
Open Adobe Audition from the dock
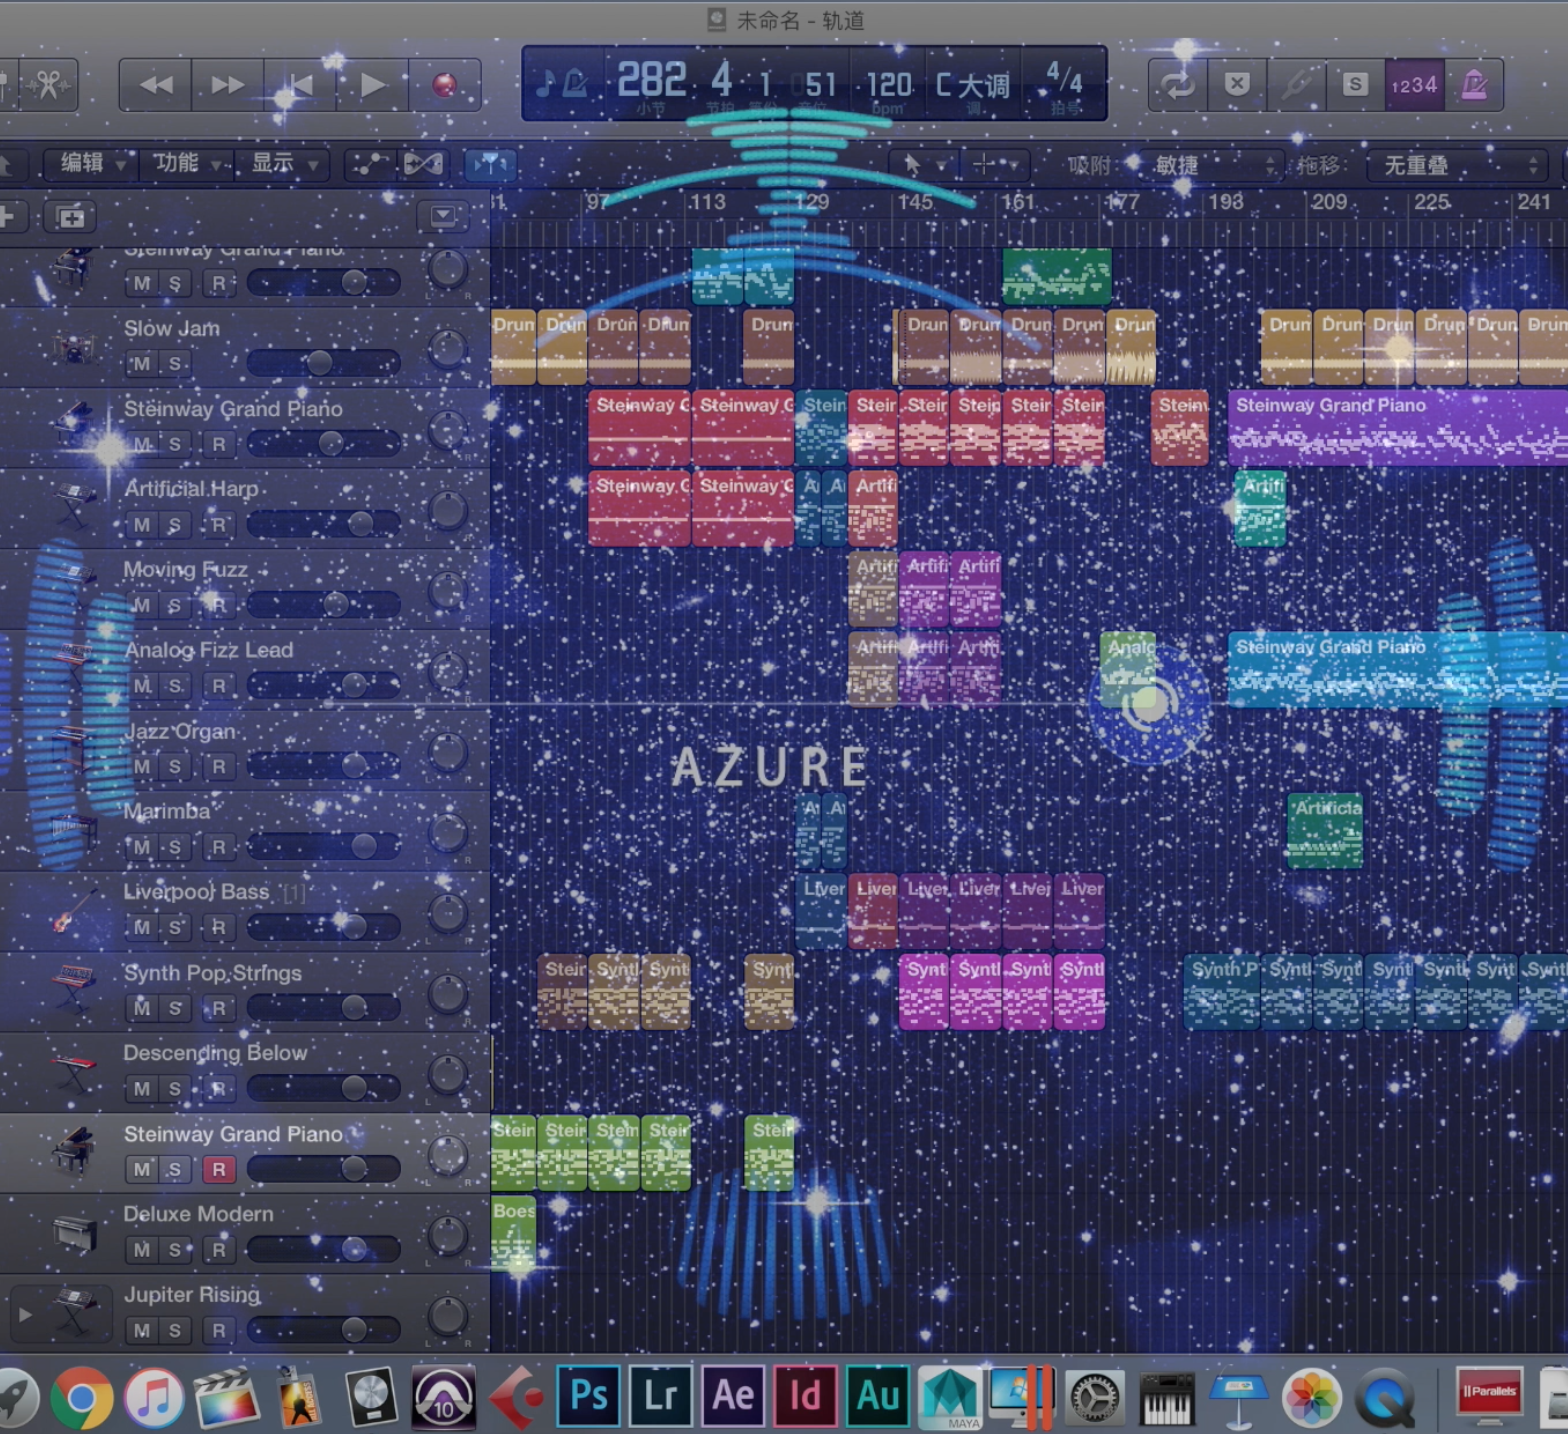879,1395
